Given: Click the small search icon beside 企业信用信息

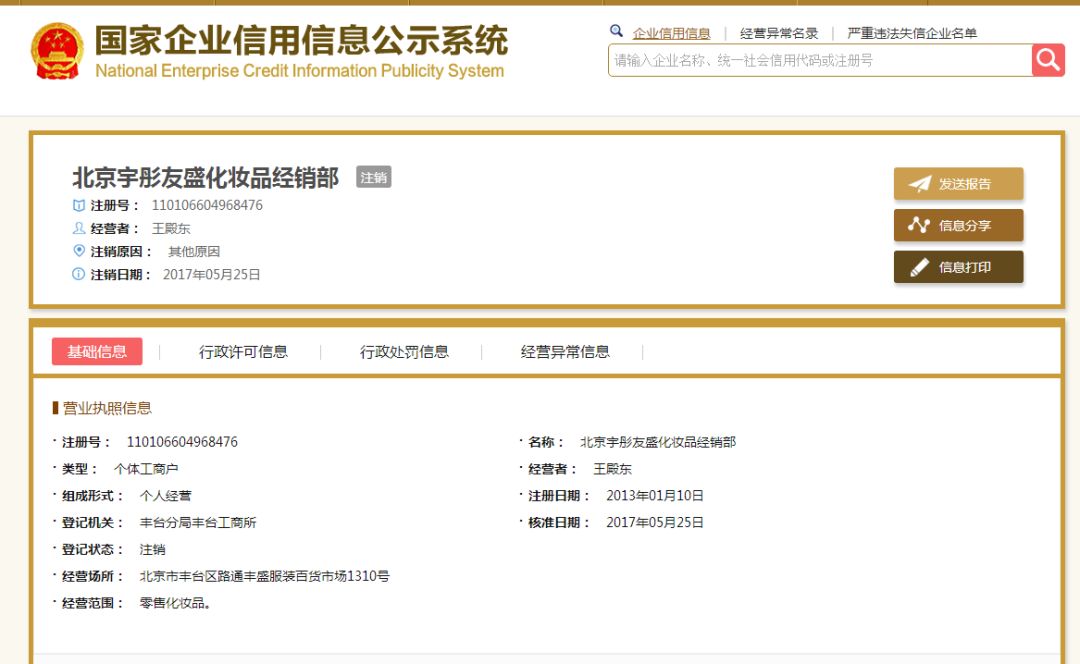Looking at the screenshot, I should (x=616, y=31).
